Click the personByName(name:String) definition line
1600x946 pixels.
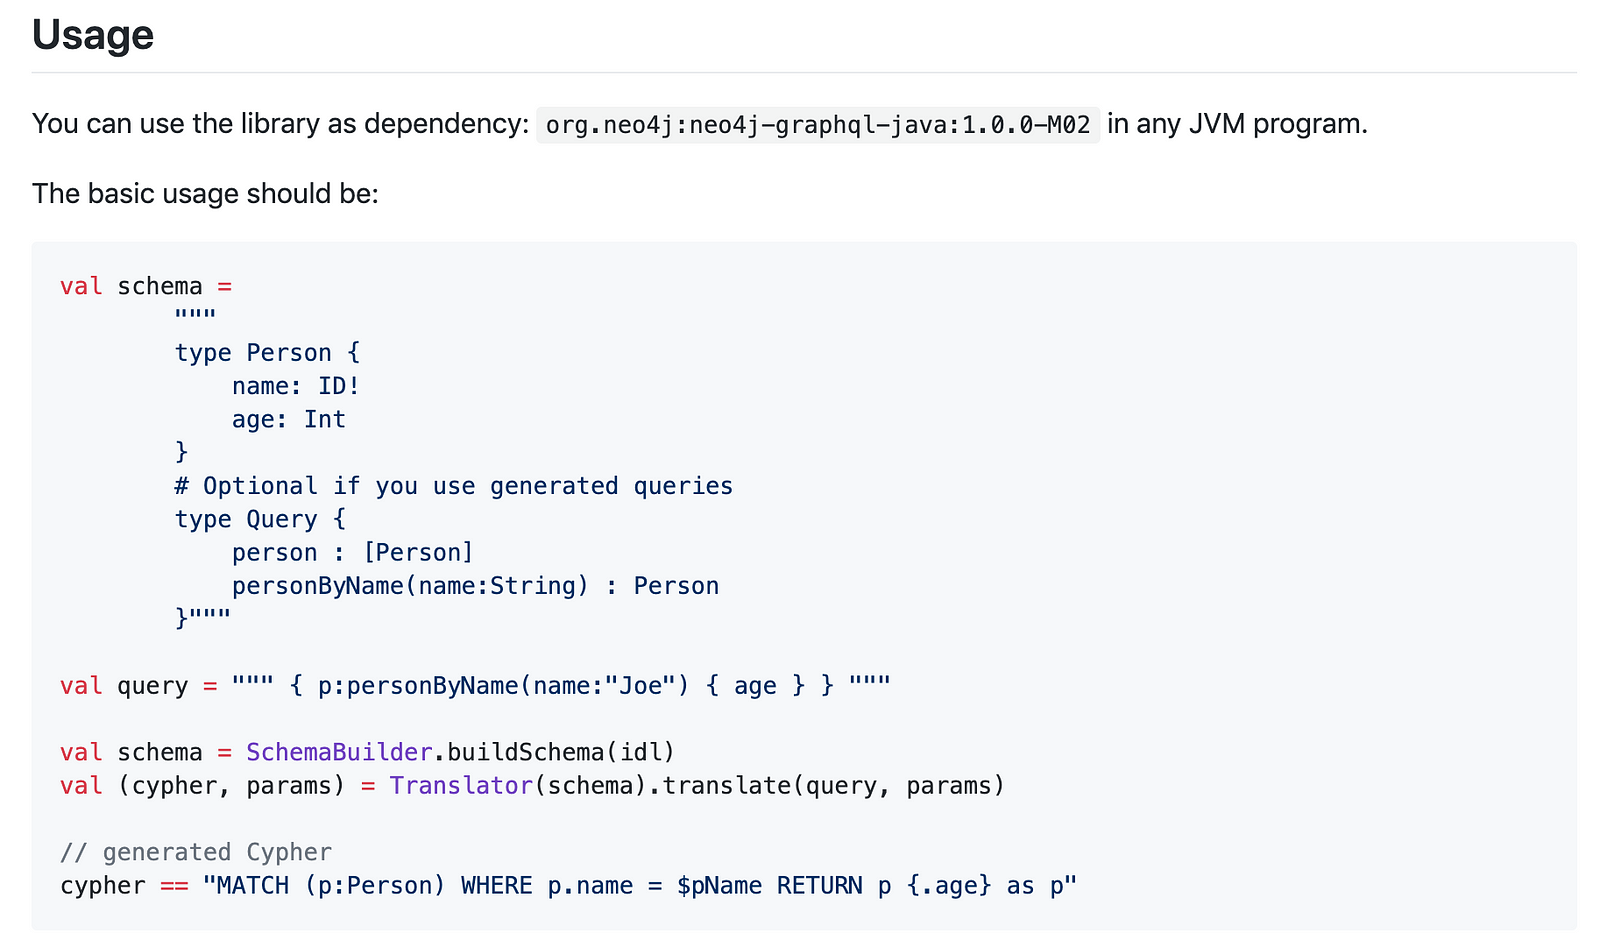coord(475,586)
